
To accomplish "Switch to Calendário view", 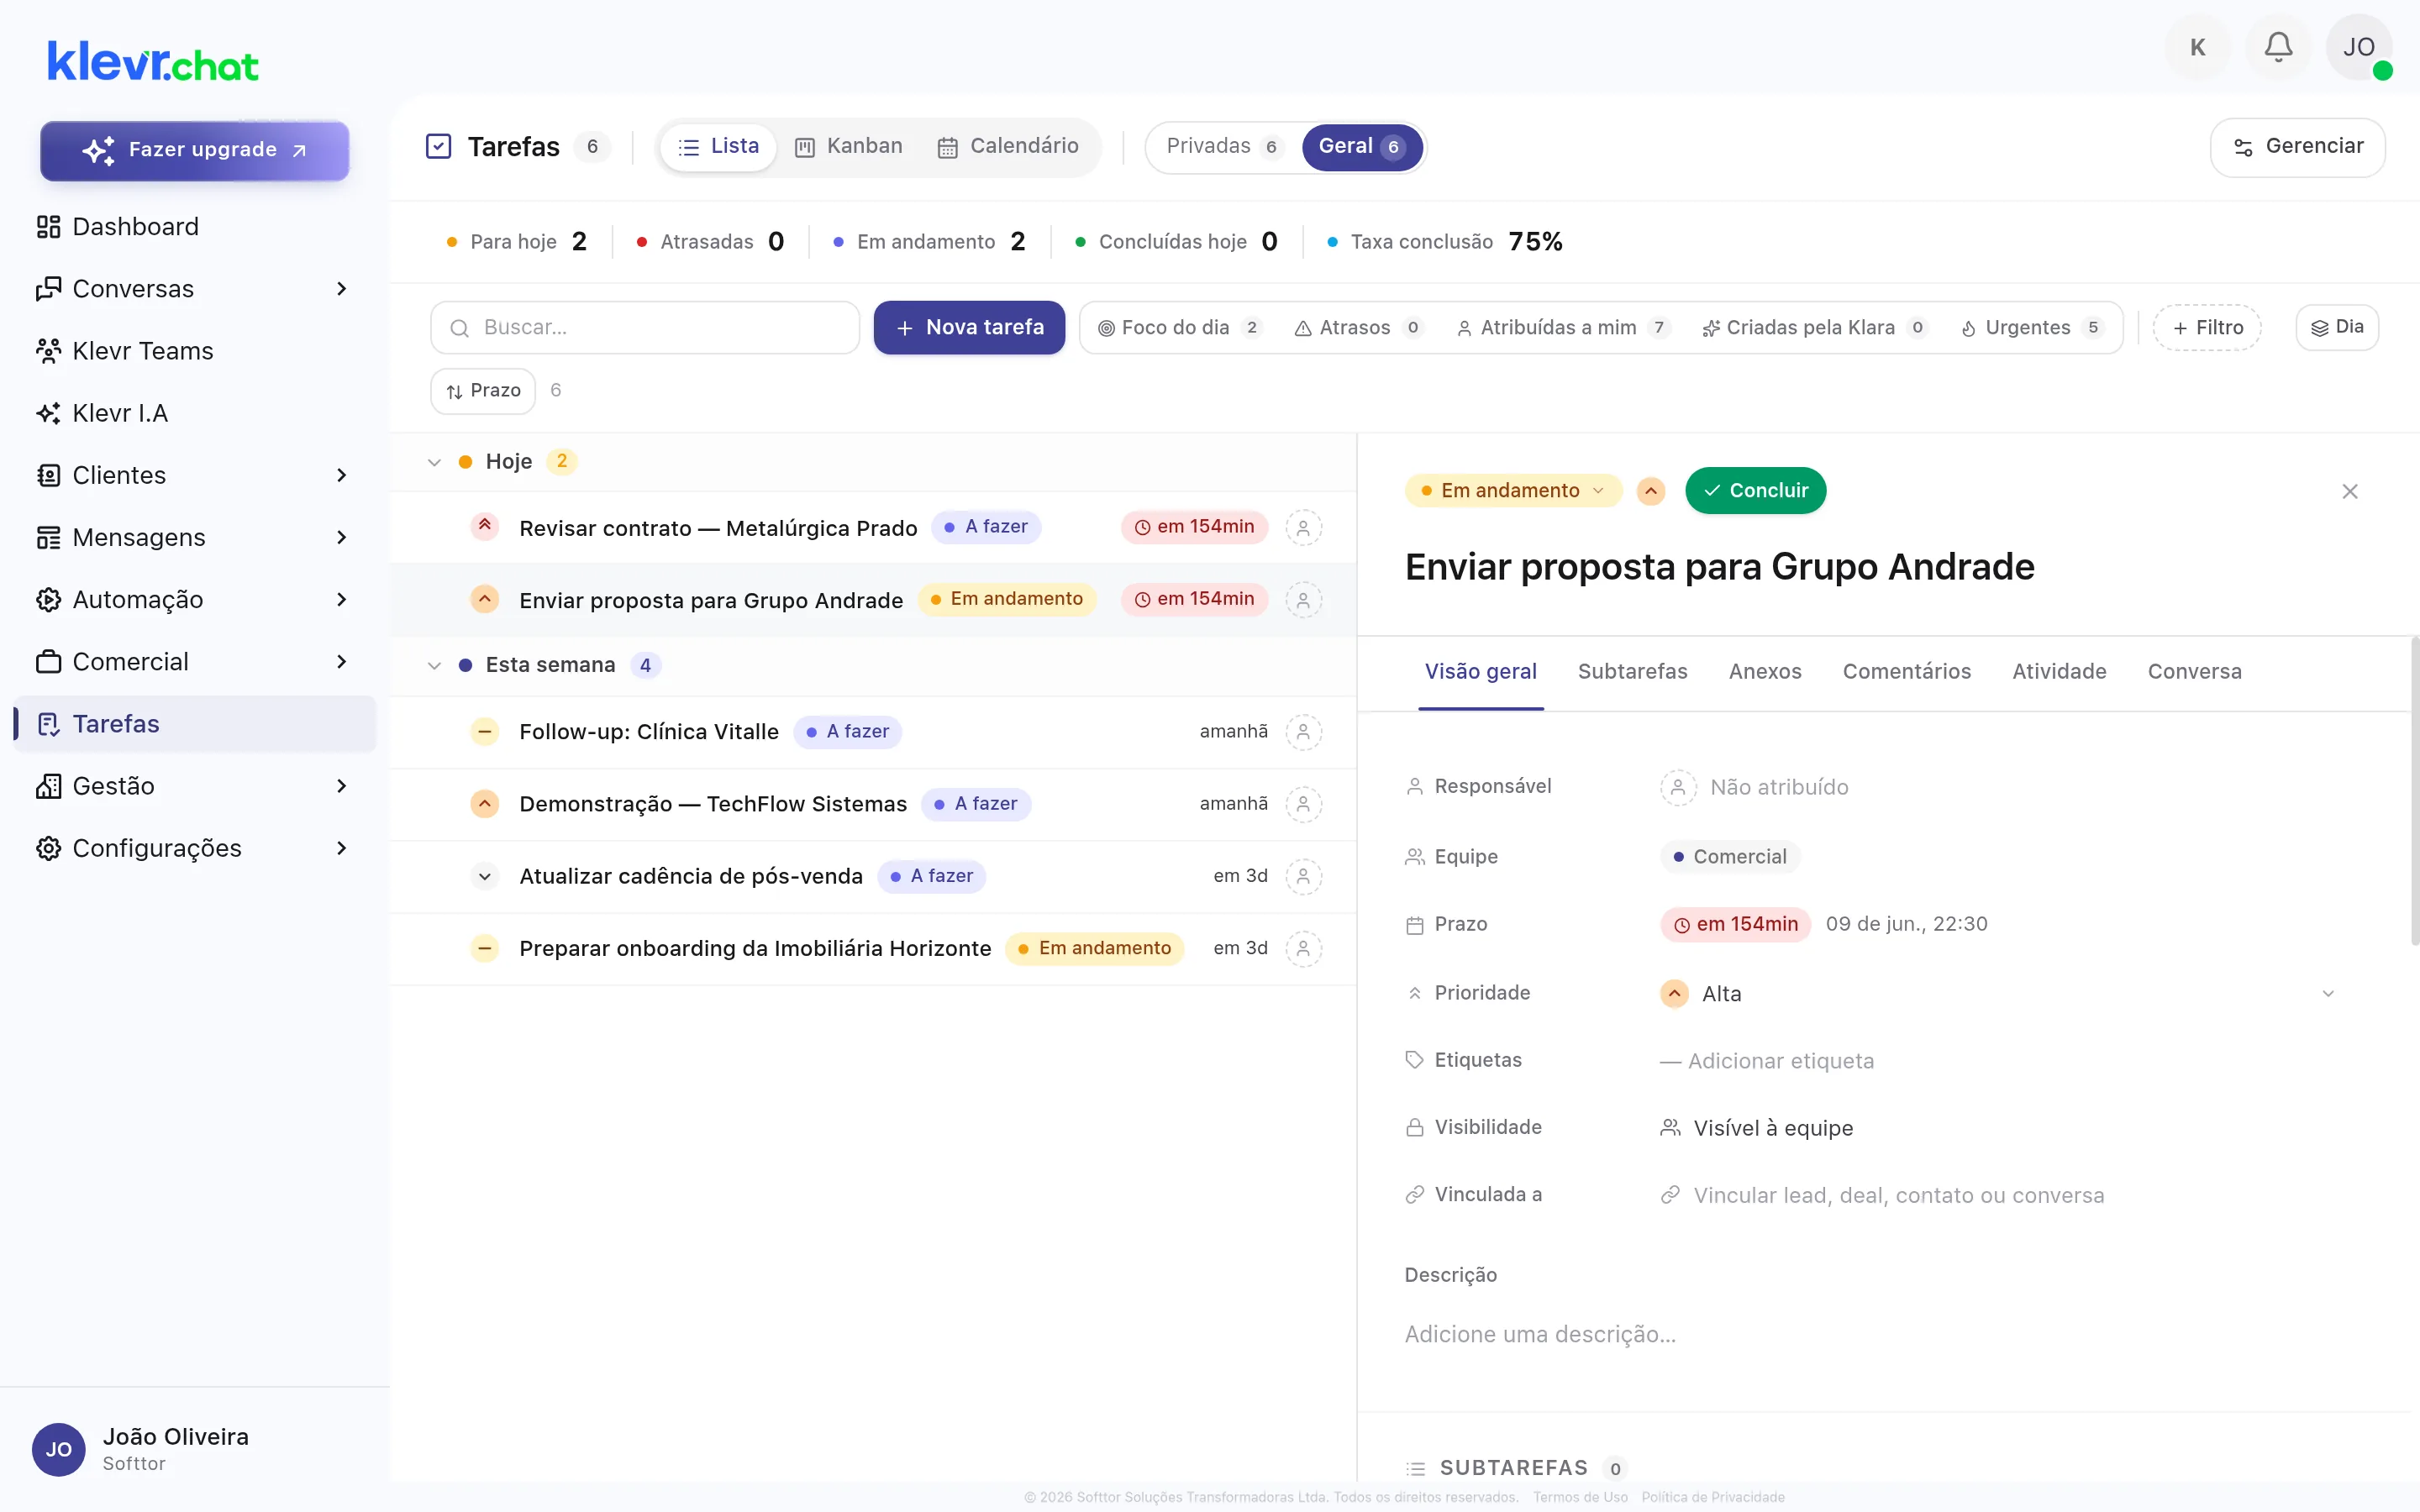I will [x=1008, y=146].
